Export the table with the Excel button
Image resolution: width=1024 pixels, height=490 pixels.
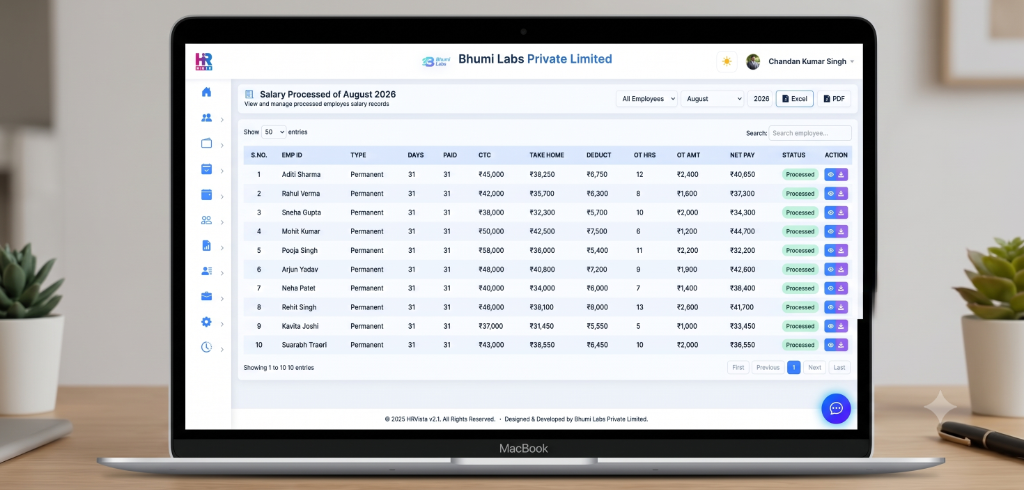click(x=795, y=99)
